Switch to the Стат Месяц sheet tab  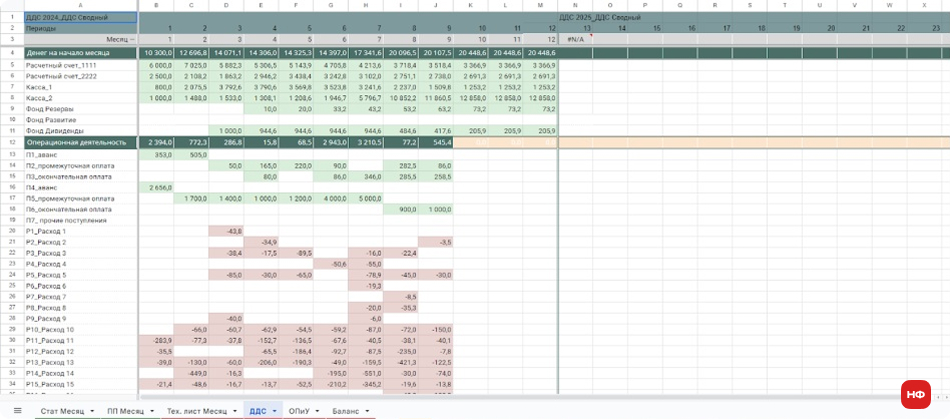62,411
